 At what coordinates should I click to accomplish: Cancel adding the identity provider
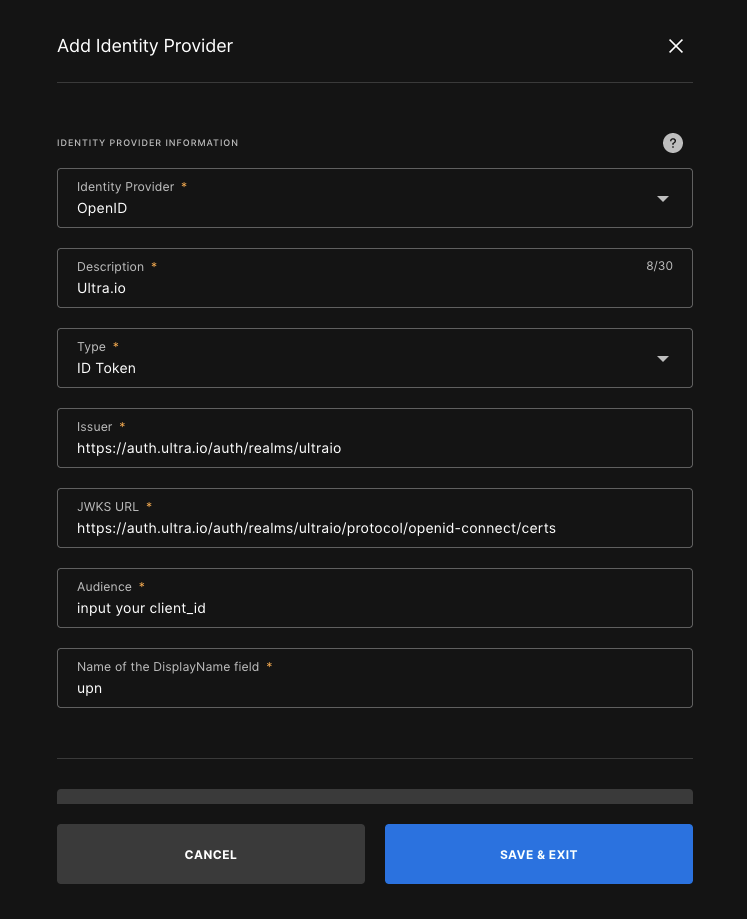[x=211, y=854]
